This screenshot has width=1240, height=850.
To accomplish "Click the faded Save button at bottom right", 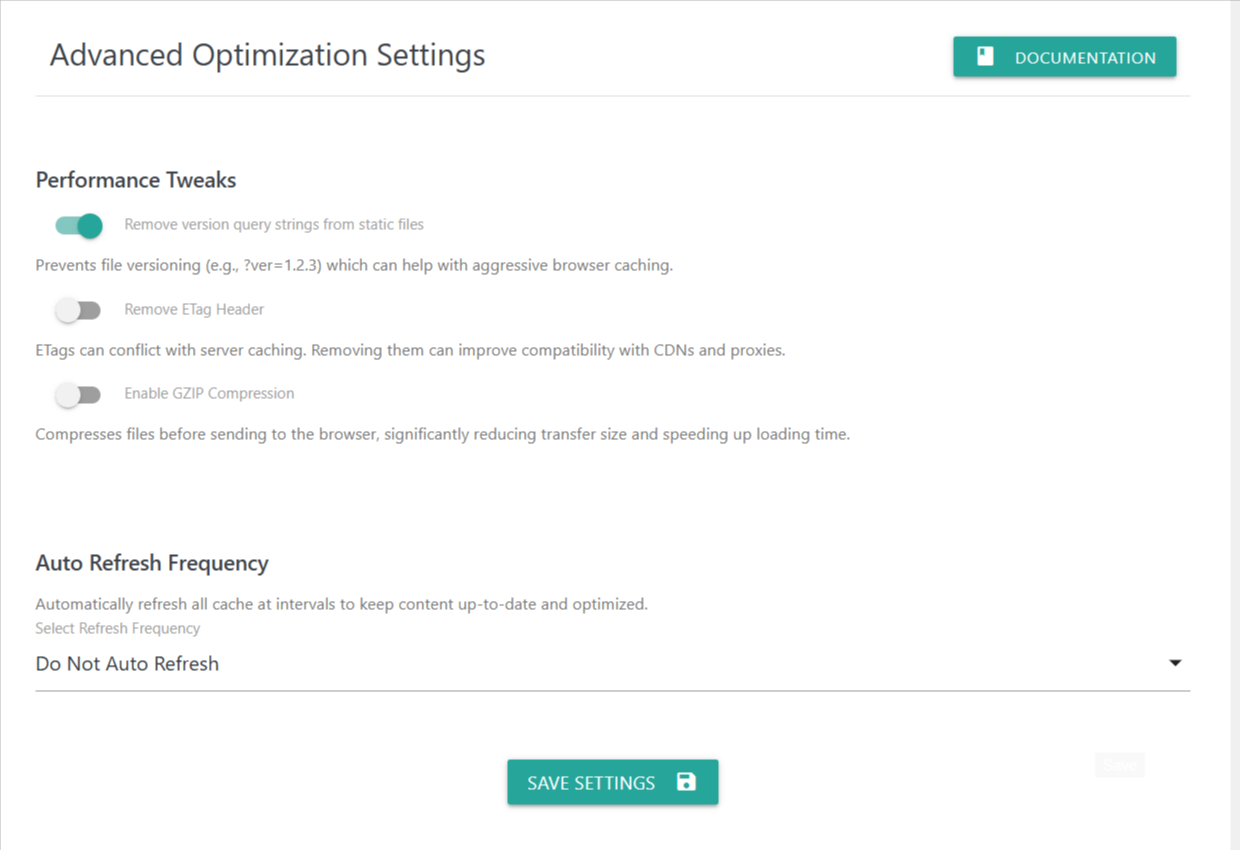I will click(1119, 765).
